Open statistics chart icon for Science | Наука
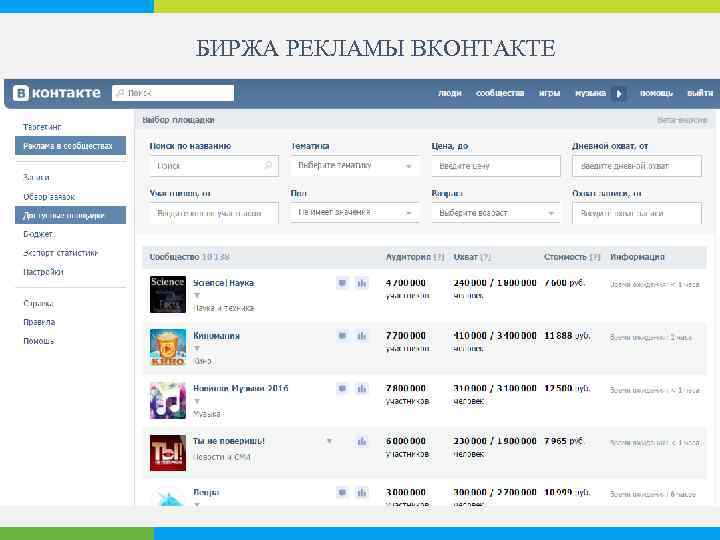720x540 pixels. [362, 283]
